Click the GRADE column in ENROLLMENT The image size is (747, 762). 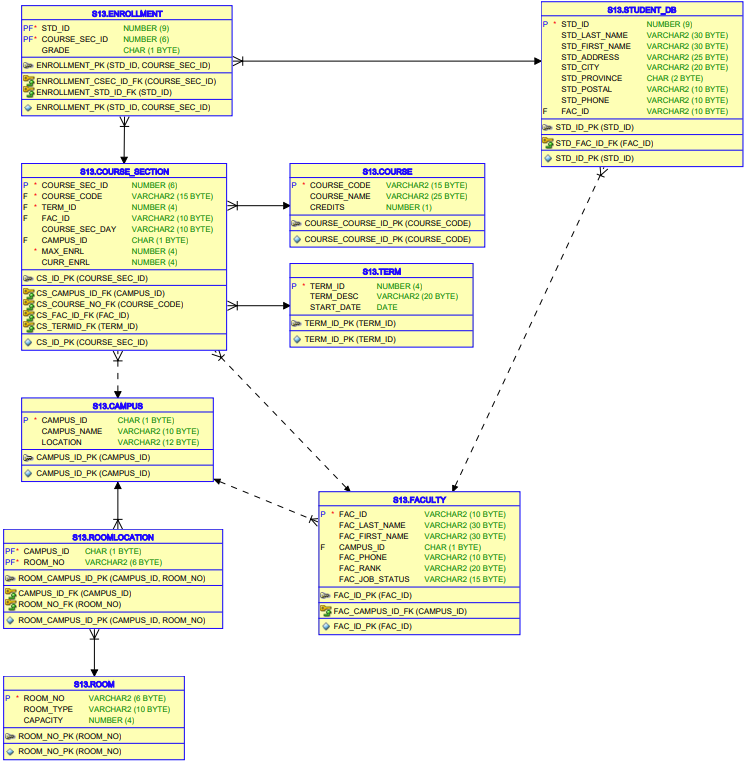click(x=126, y=51)
